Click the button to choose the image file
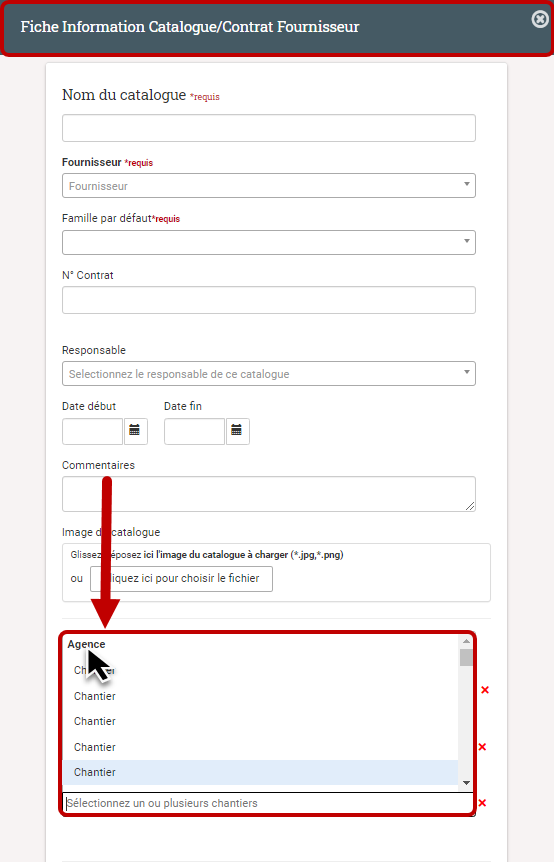Screen dimensions: 554x862 (x=181, y=578)
